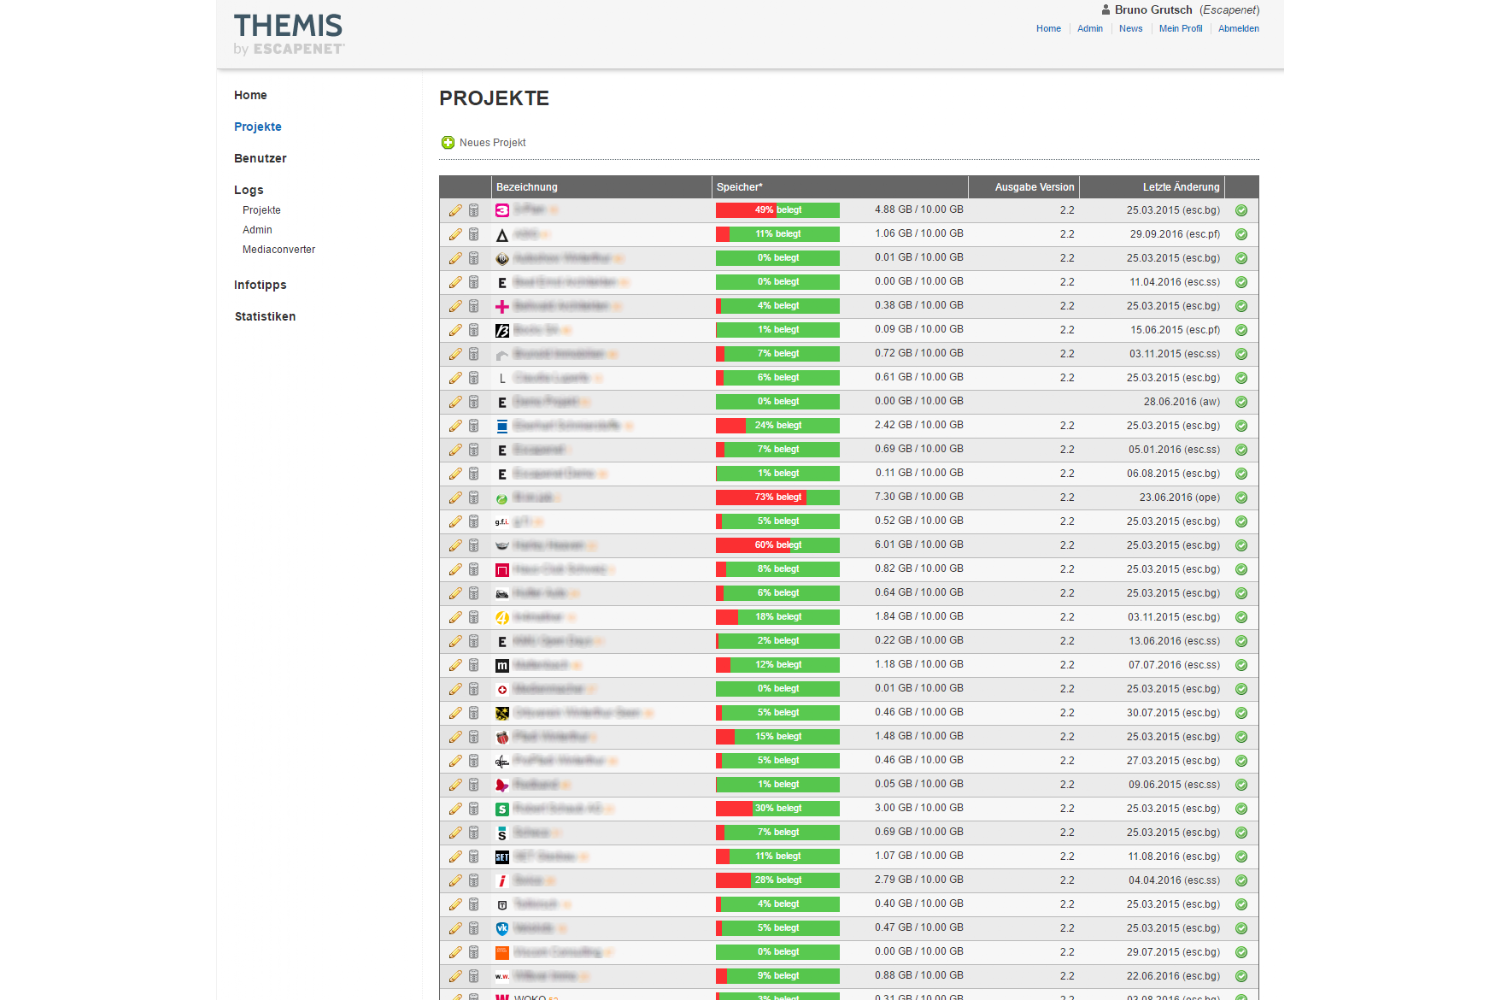Click the trash icon in the 2.42 GB row
The image size is (1500, 1000).
[x=474, y=426]
